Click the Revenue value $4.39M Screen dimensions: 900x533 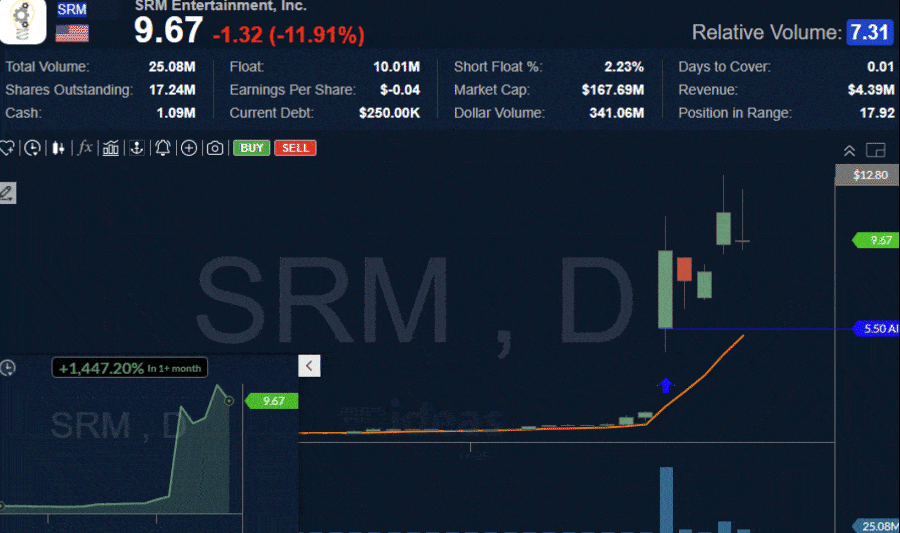(871, 90)
